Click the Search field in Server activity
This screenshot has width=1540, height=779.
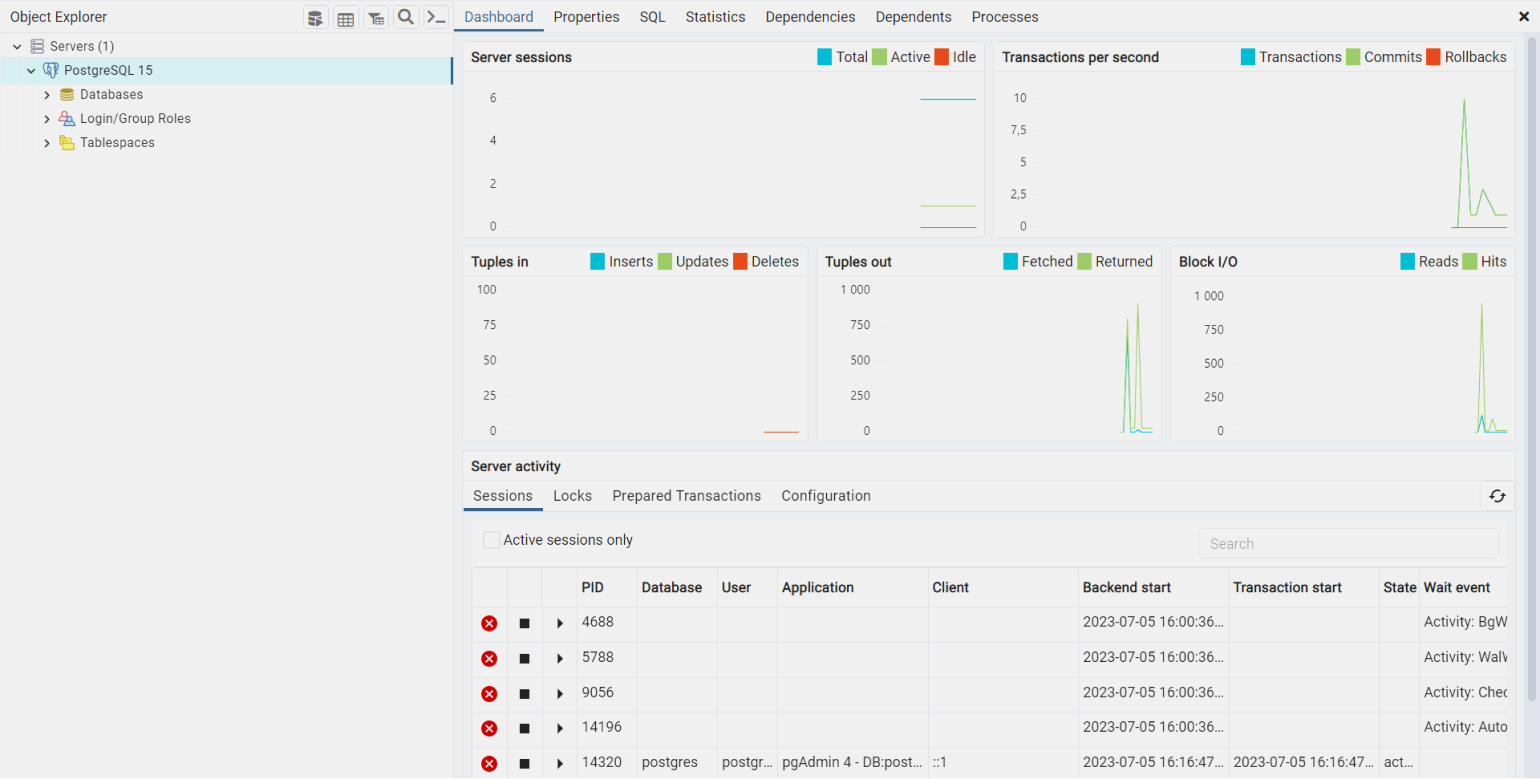click(1348, 544)
